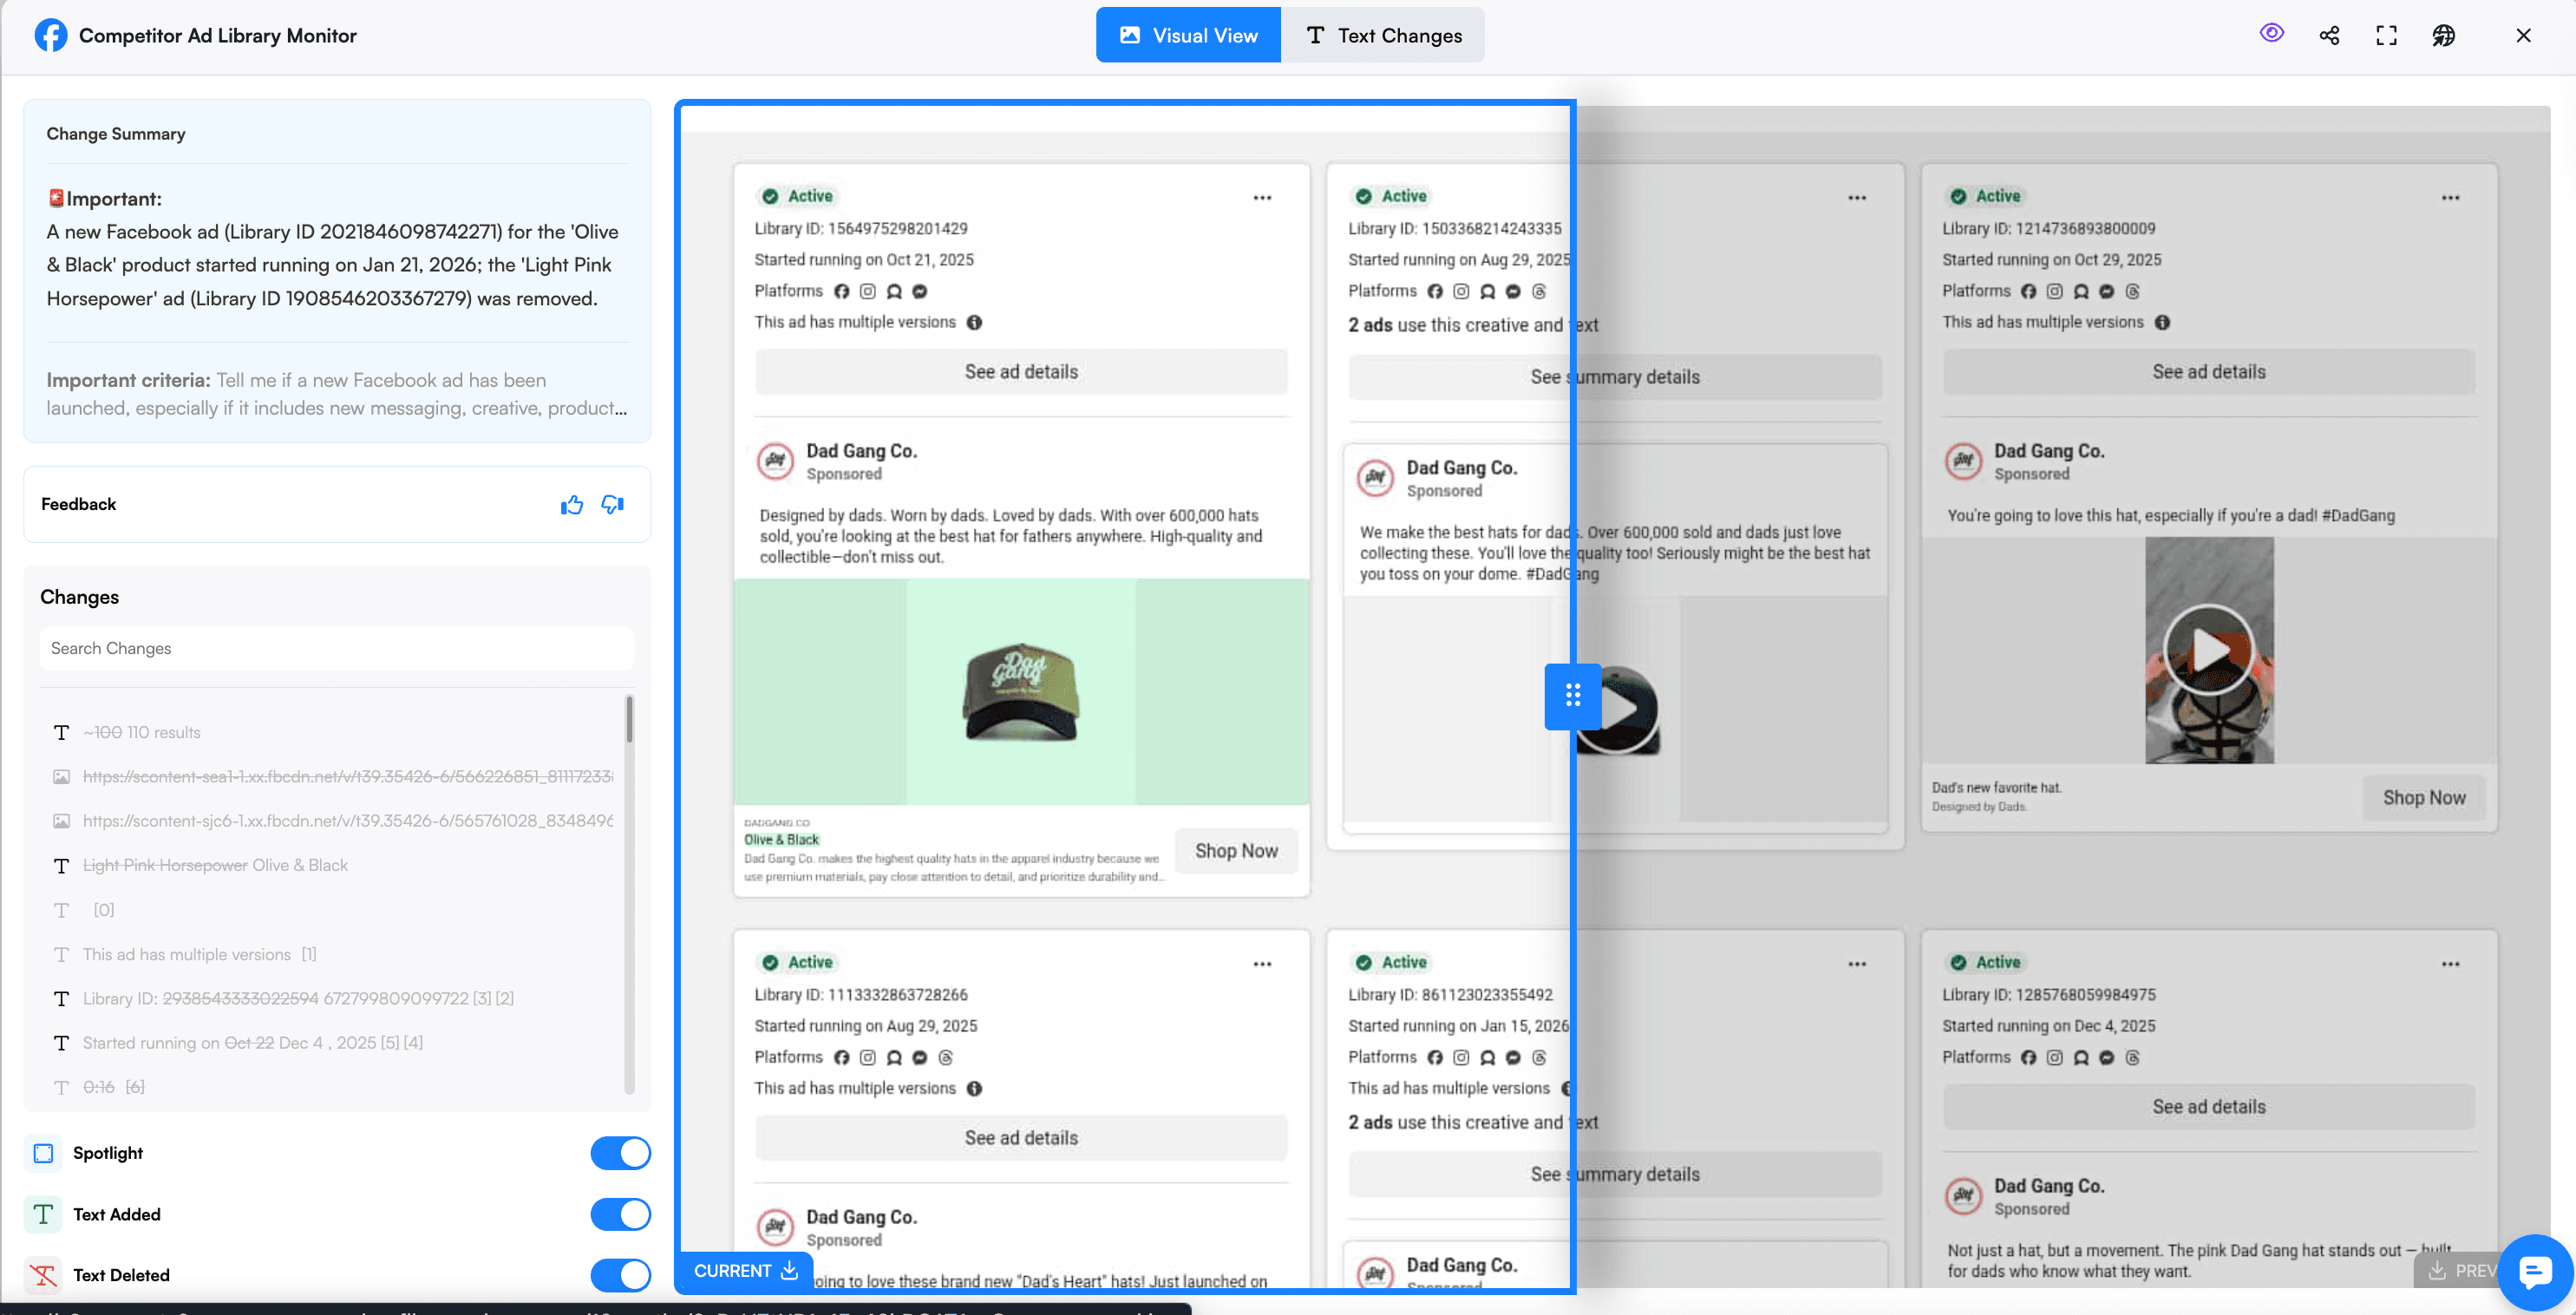Click the thumbs-down feedback icon
The image size is (2576, 1315).
(x=612, y=505)
